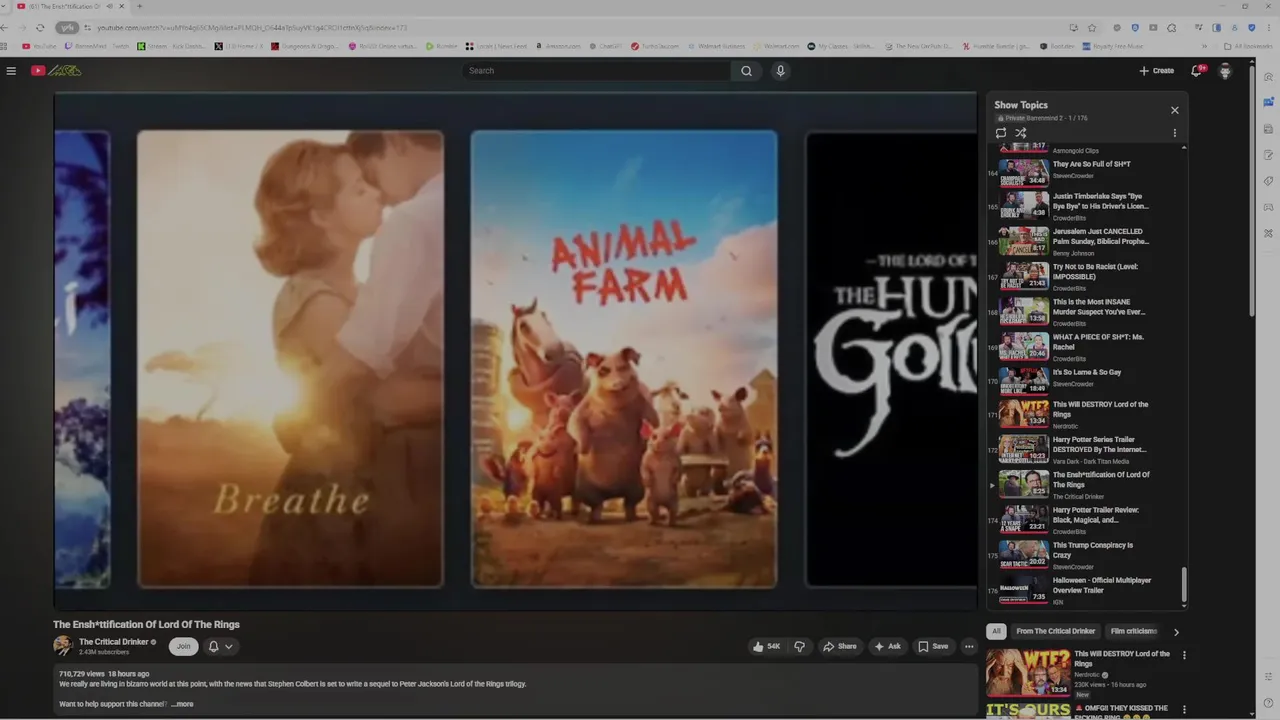Toggle playlist shuffle
The height and width of the screenshot is (720, 1280).
click(x=1021, y=133)
